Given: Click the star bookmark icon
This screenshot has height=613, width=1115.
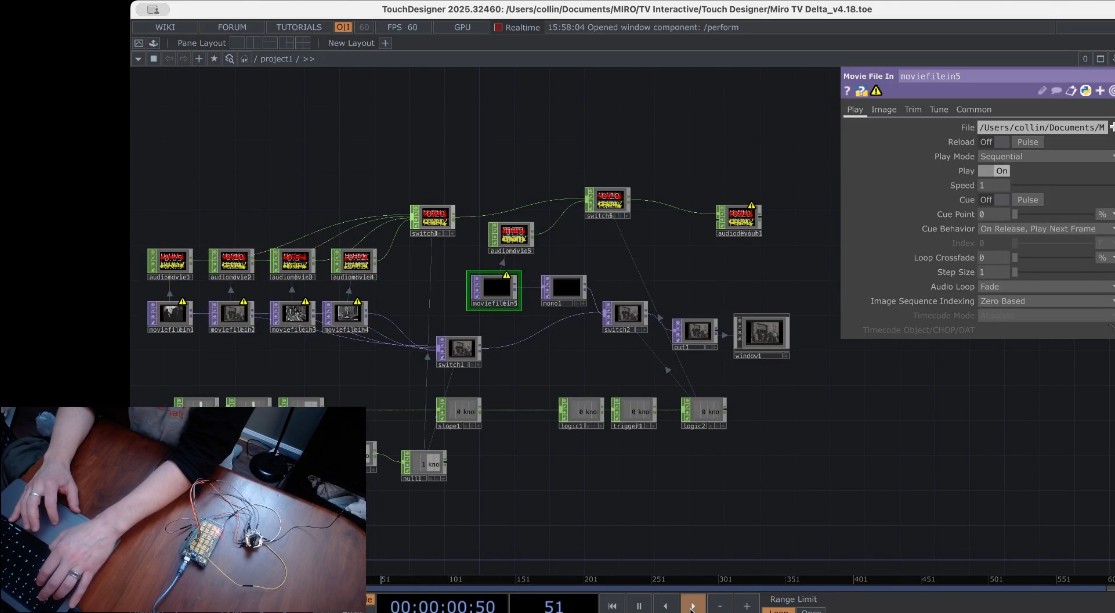Looking at the screenshot, I should pyautogui.click(x=214, y=58).
